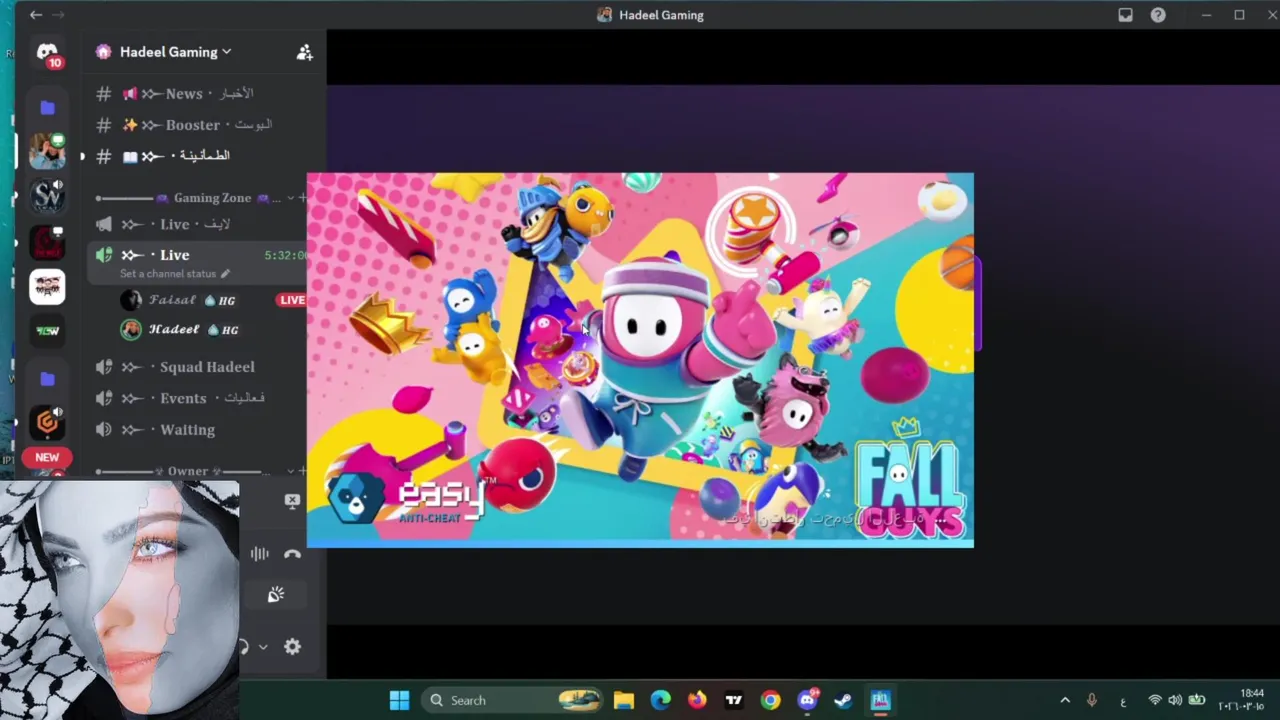The image size is (1280, 720).
Task: Open the soundboard megaphone button
Action: pyautogui.click(x=276, y=595)
